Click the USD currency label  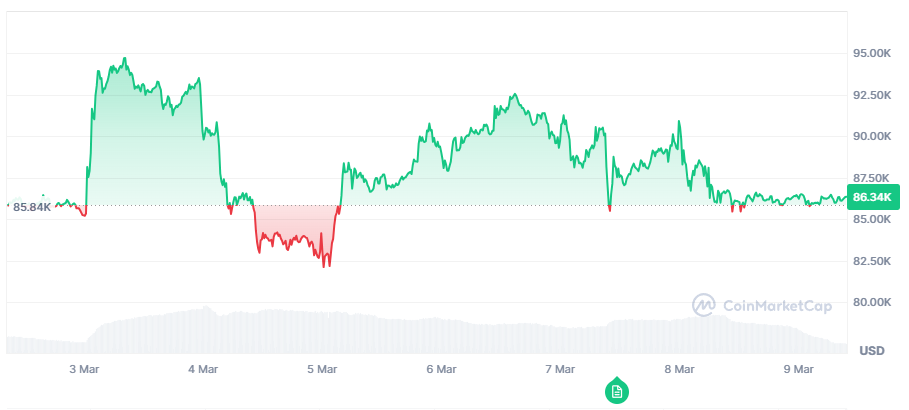[x=872, y=351]
